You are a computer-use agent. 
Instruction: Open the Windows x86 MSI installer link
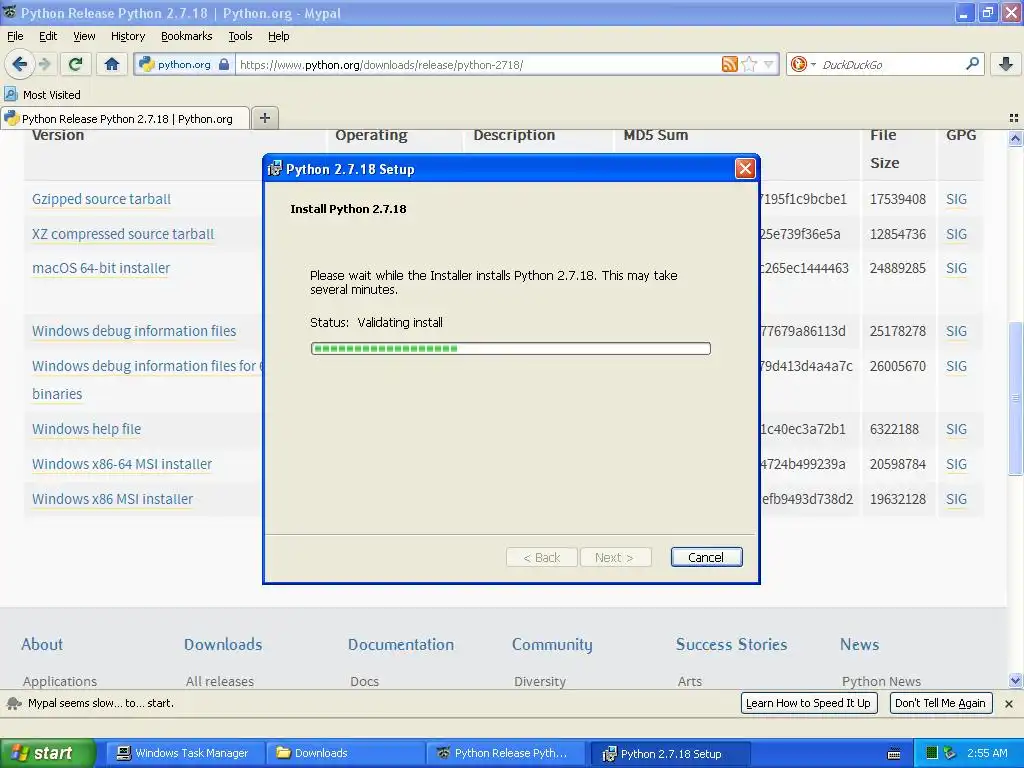pyautogui.click(x=112, y=499)
